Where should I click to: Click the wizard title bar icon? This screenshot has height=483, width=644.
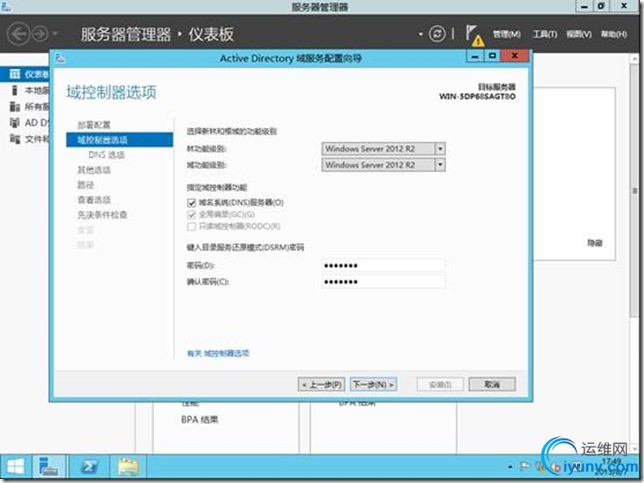pos(60,58)
